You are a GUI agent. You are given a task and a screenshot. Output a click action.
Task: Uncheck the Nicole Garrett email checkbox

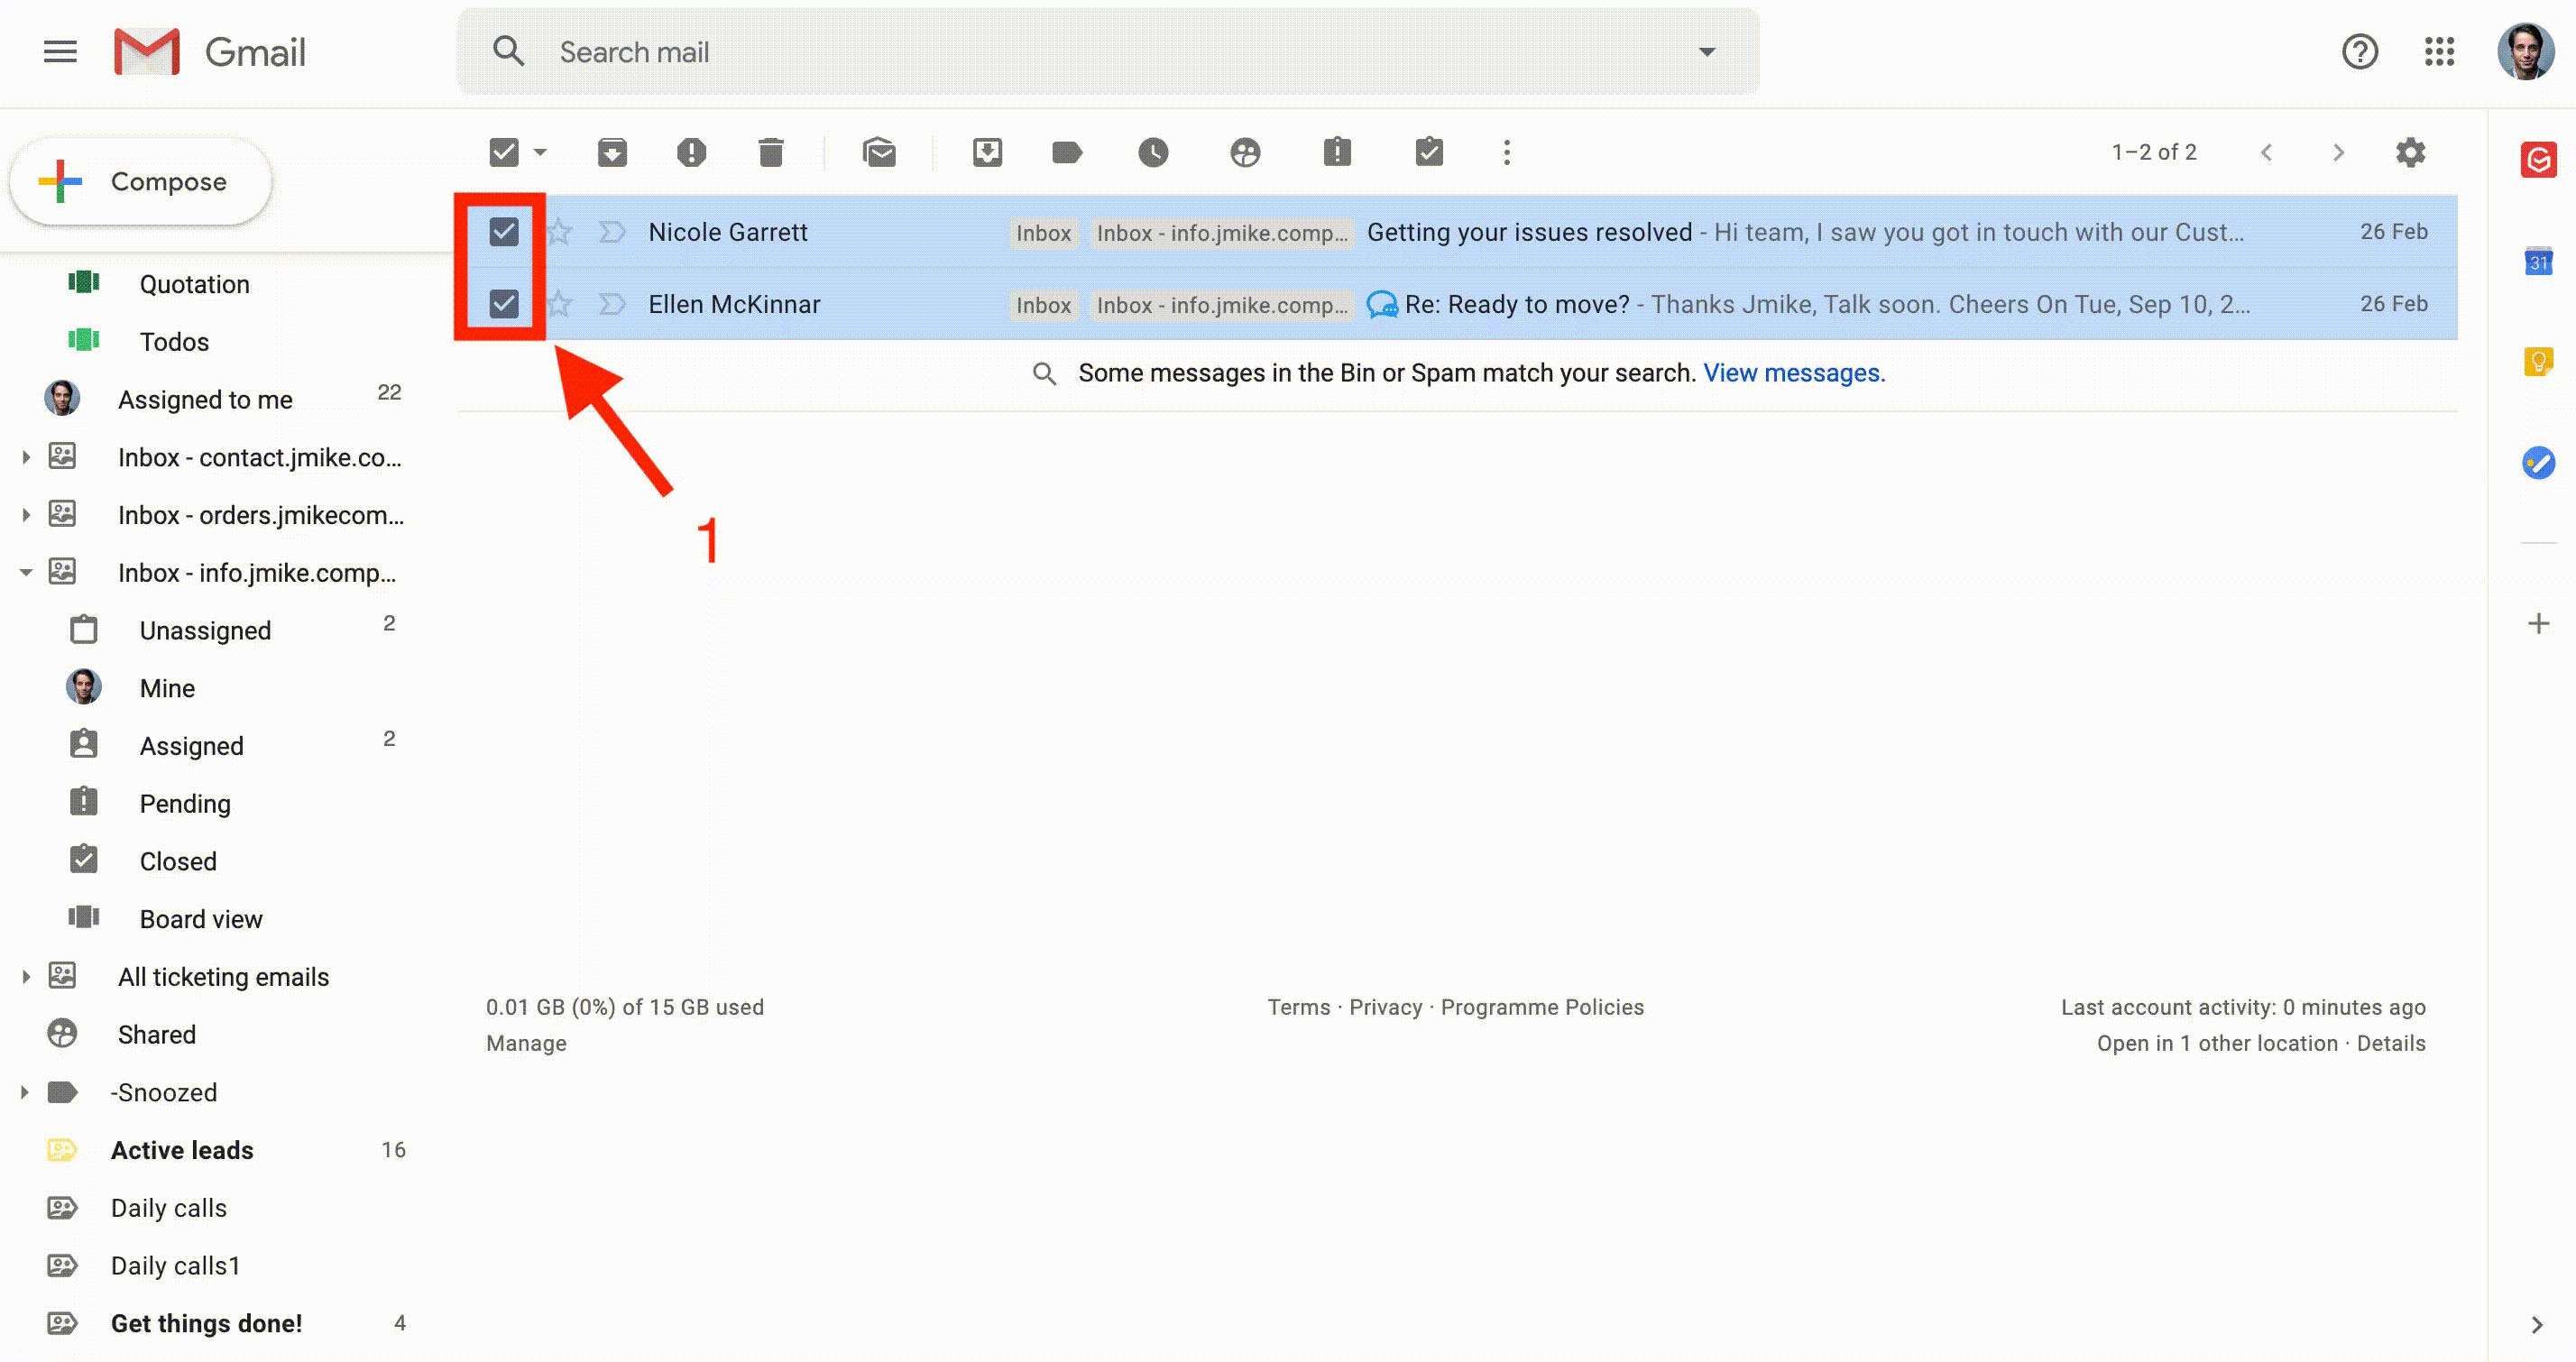(504, 232)
